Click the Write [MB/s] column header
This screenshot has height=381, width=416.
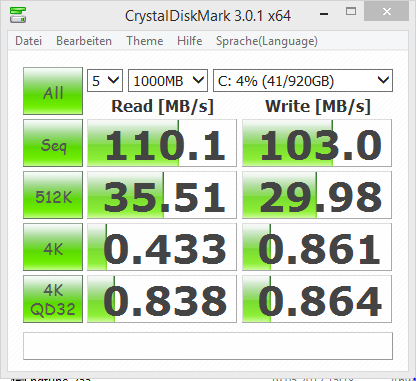click(318, 107)
